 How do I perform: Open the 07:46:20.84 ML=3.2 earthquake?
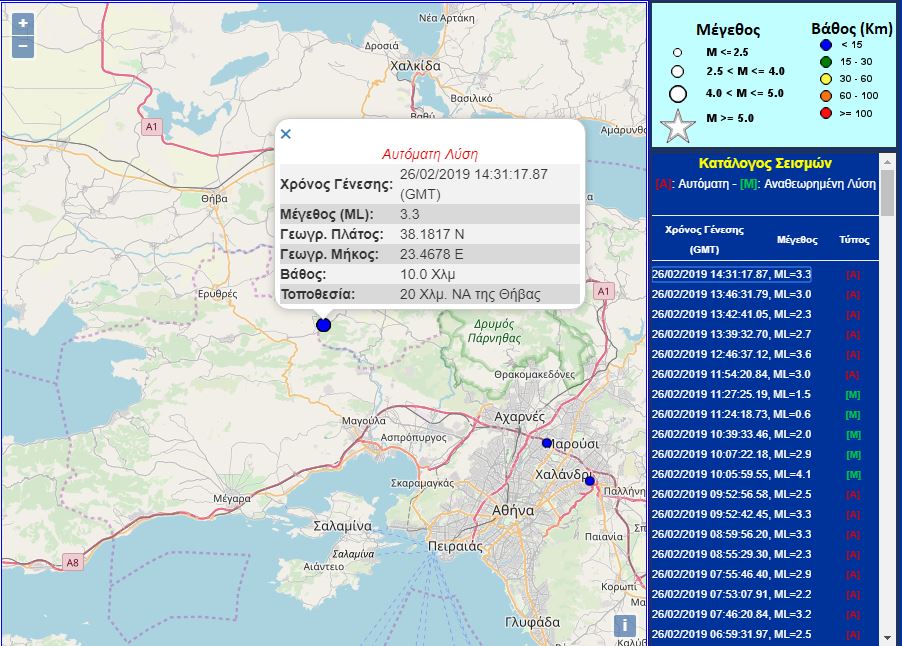tap(731, 614)
